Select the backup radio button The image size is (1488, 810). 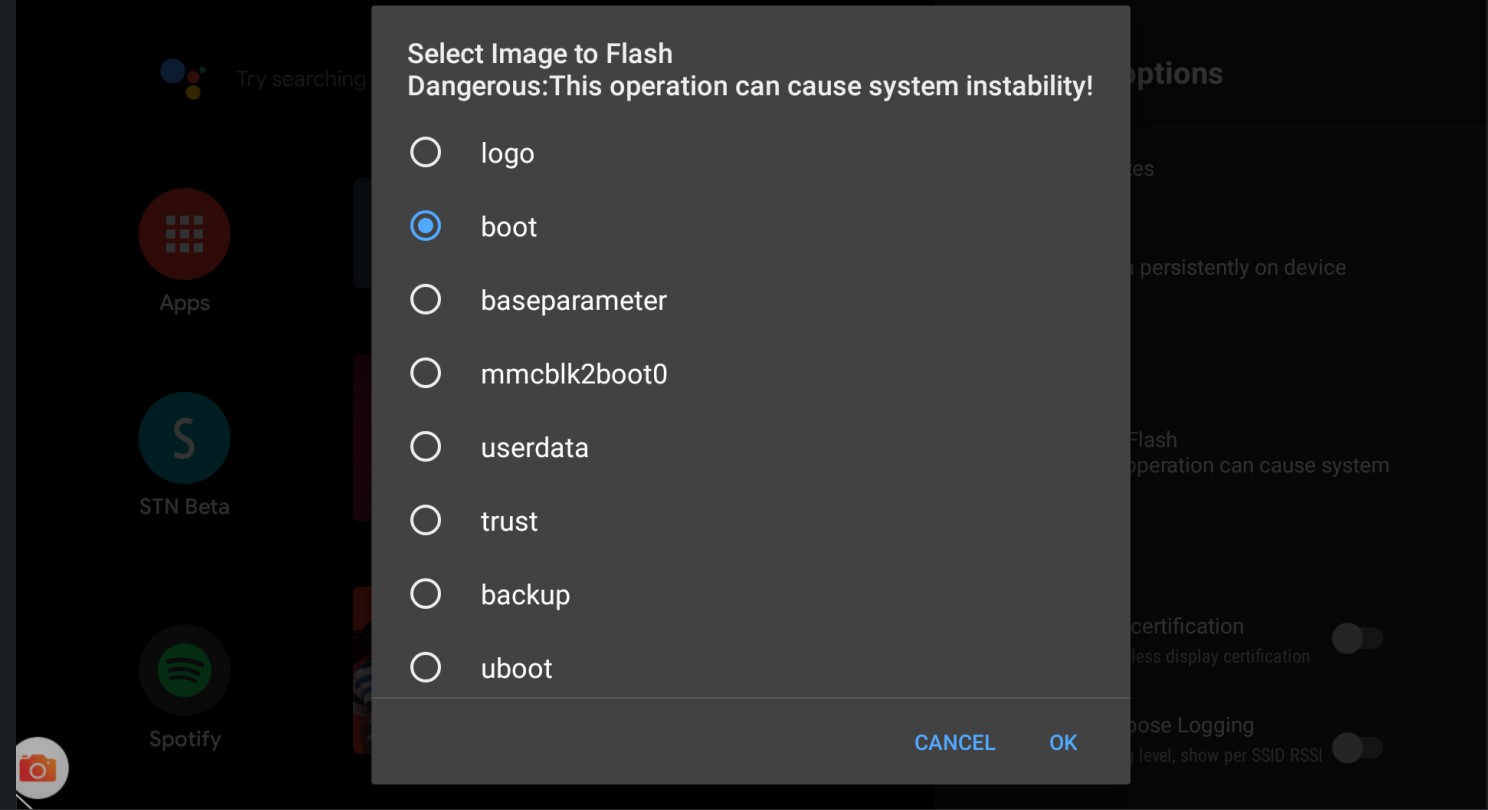coord(426,594)
